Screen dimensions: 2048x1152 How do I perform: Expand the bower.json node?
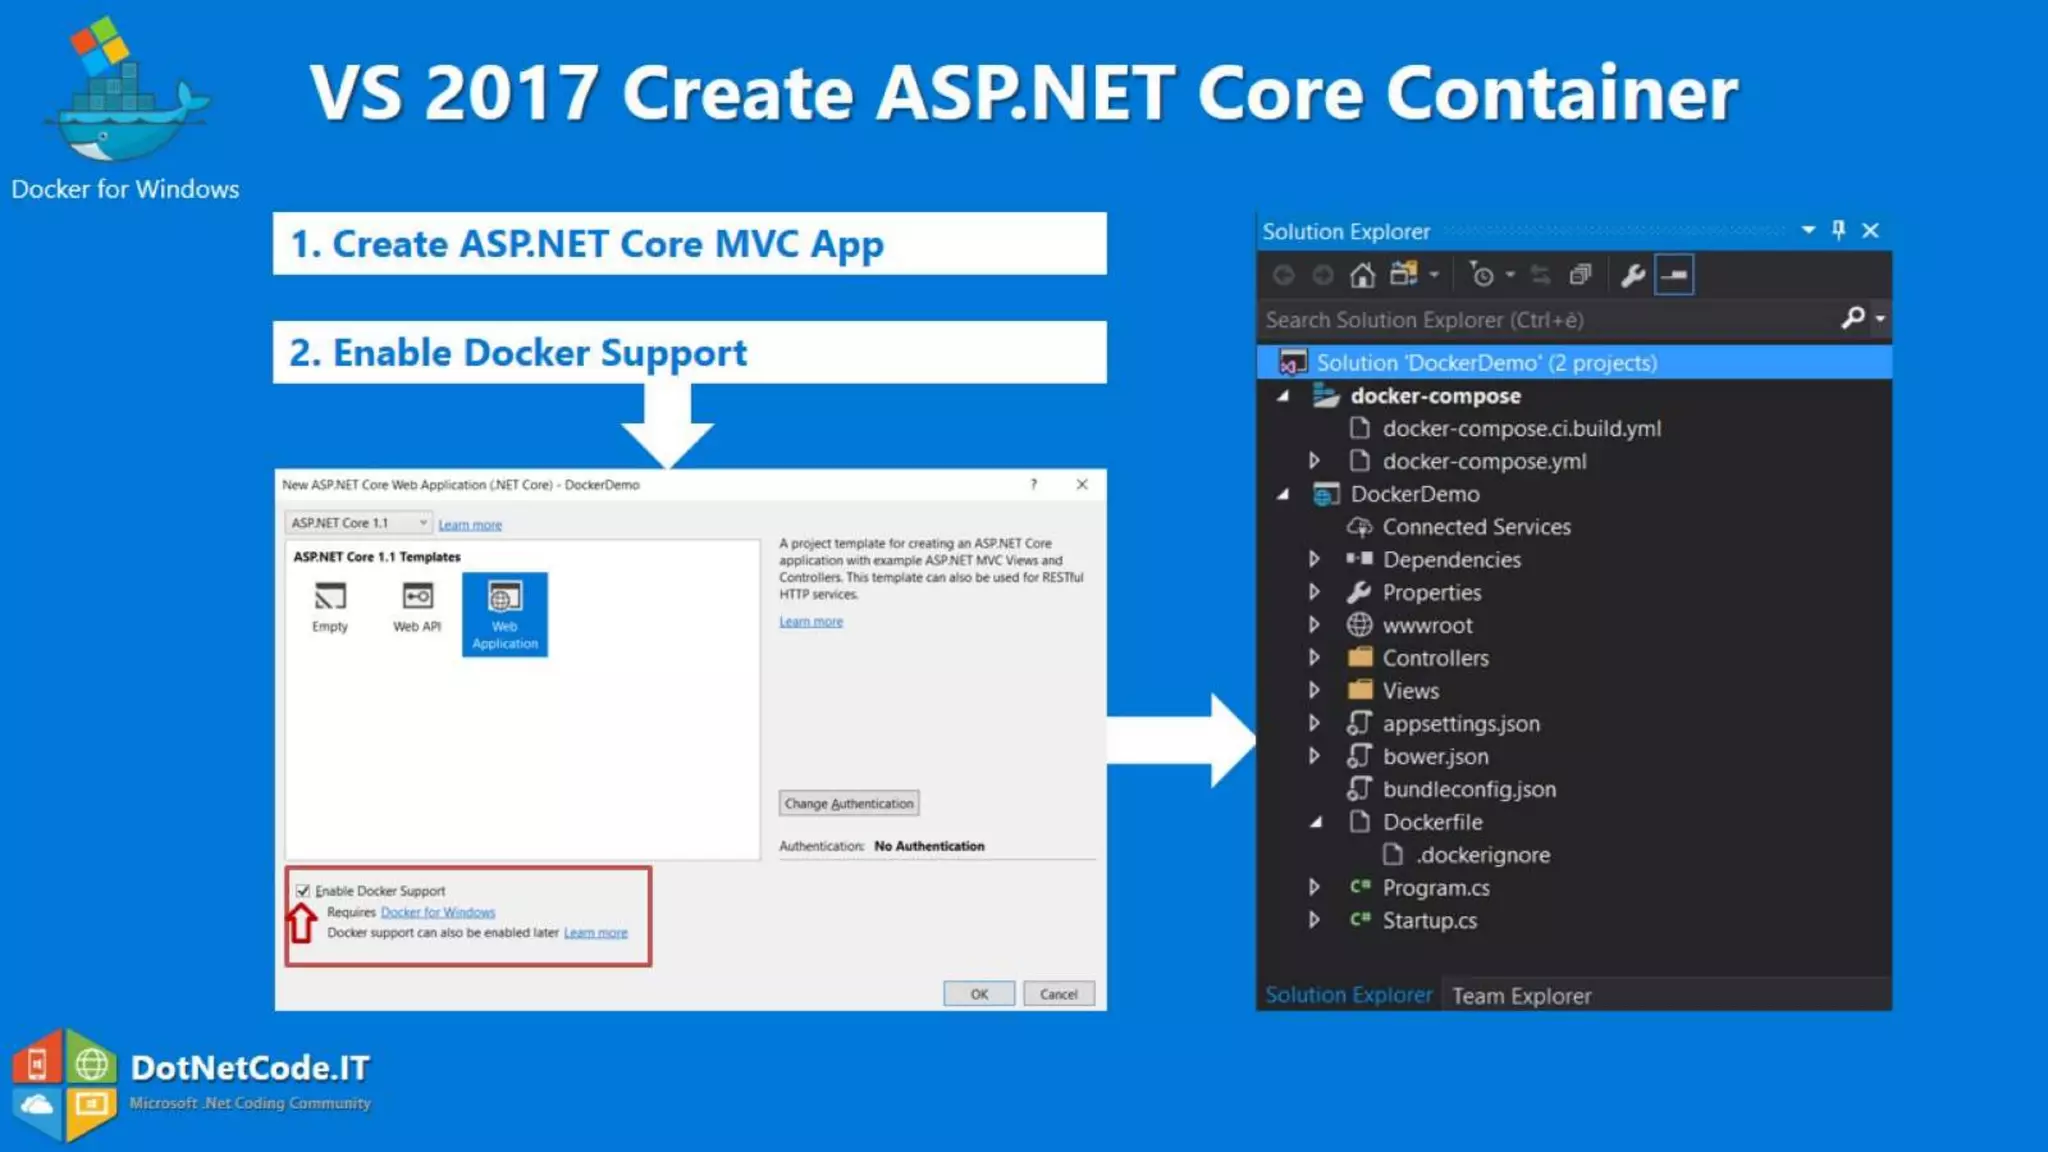pos(1314,756)
